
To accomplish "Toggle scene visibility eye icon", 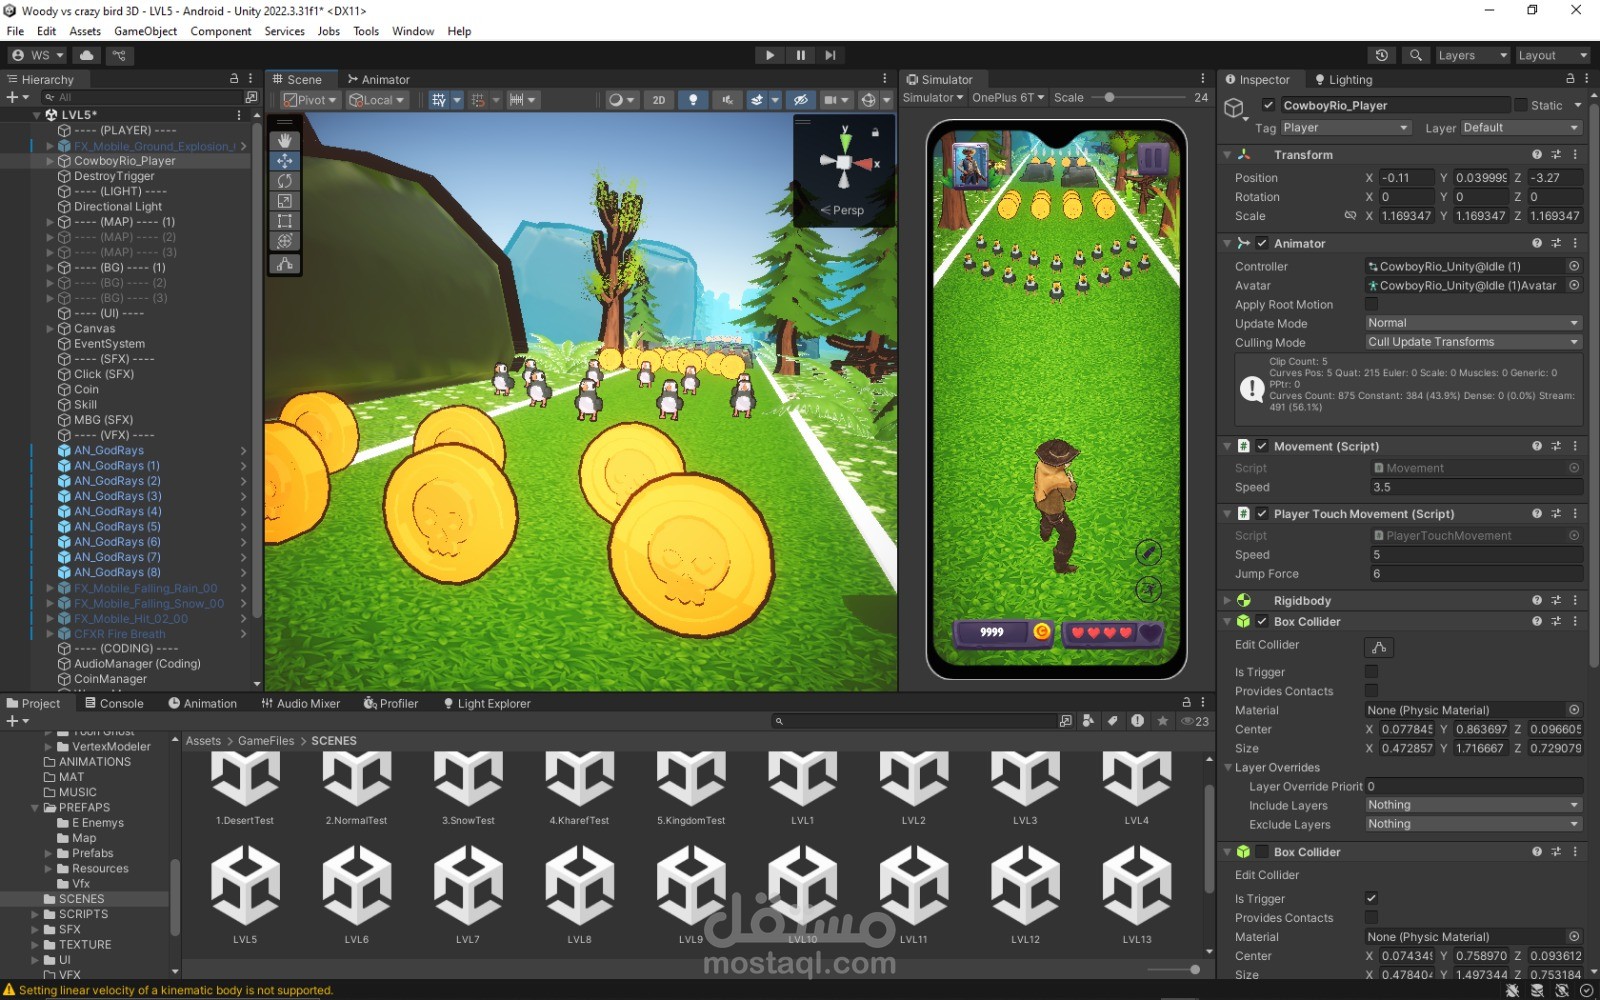I will tap(800, 100).
